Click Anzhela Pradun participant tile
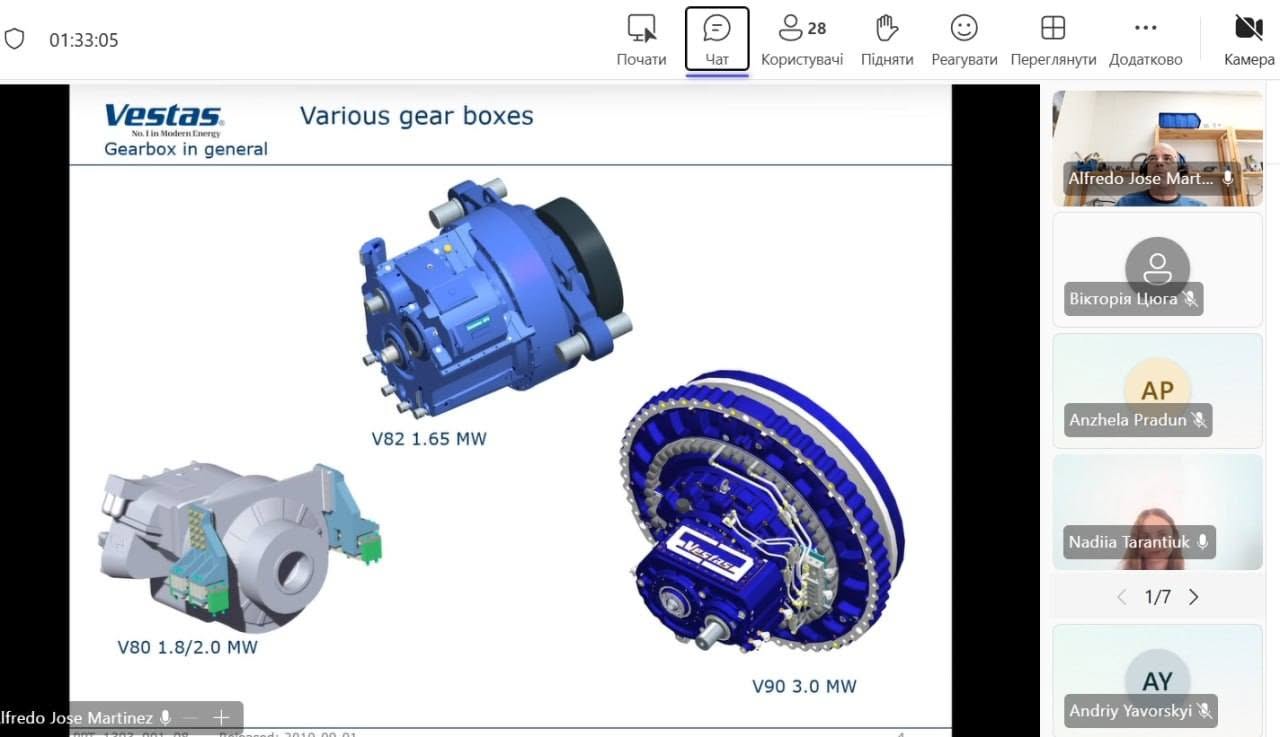This screenshot has height=737, width=1280. [x=1157, y=391]
